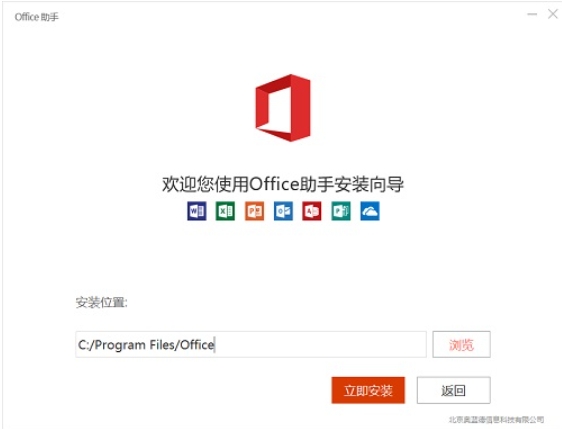The height and width of the screenshot is (429, 562).
Task: Start installation with 立即安装 button
Action: (368, 390)
